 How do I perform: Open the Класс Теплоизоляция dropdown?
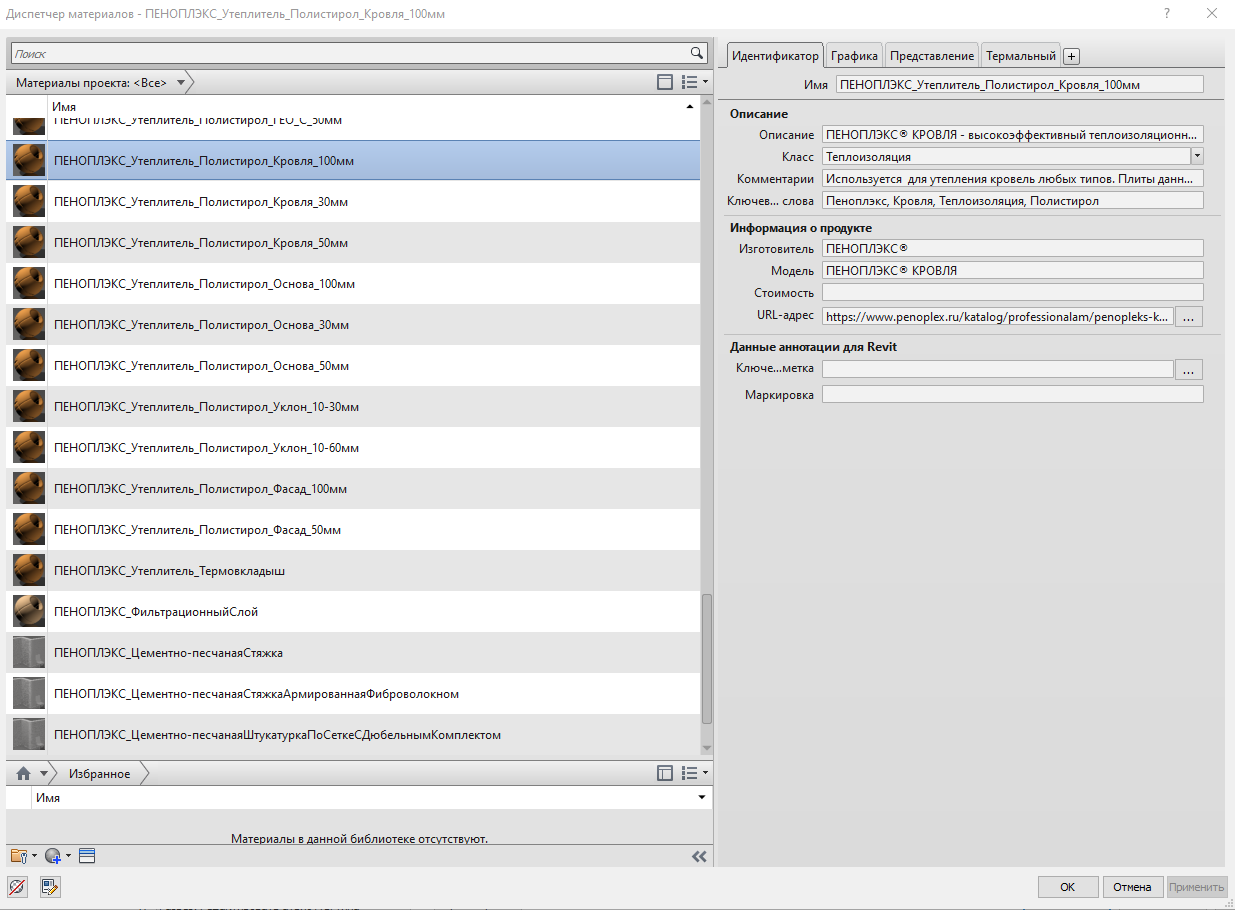click(1197, 156)
